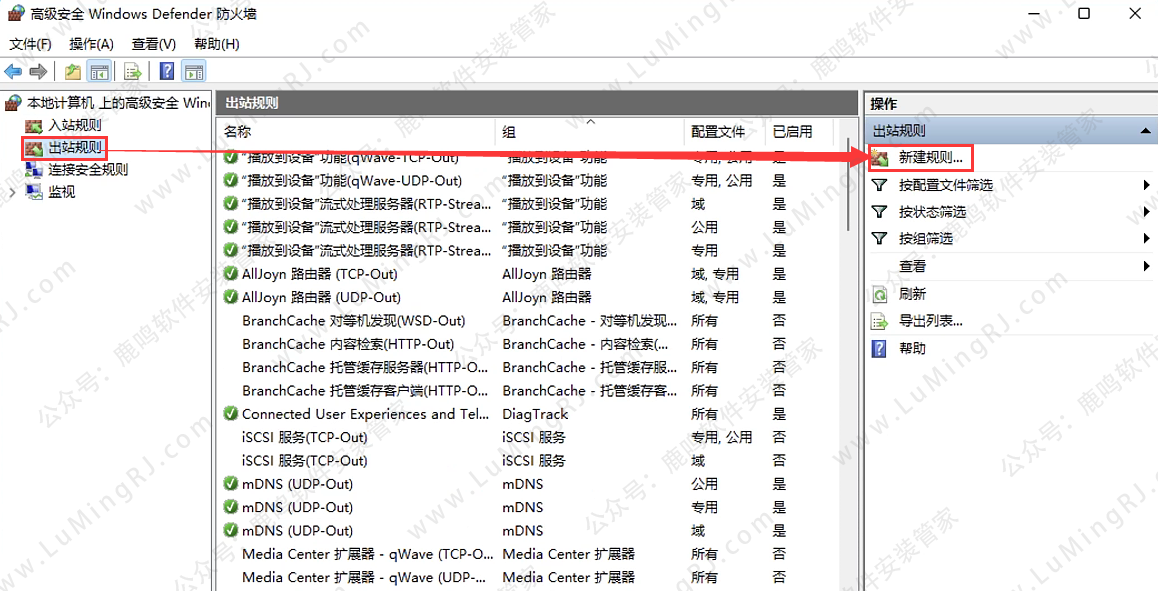Screen dimensions: 1158x591
Task: Open the 查看(V) menu
Action: (x=153, y=44)
